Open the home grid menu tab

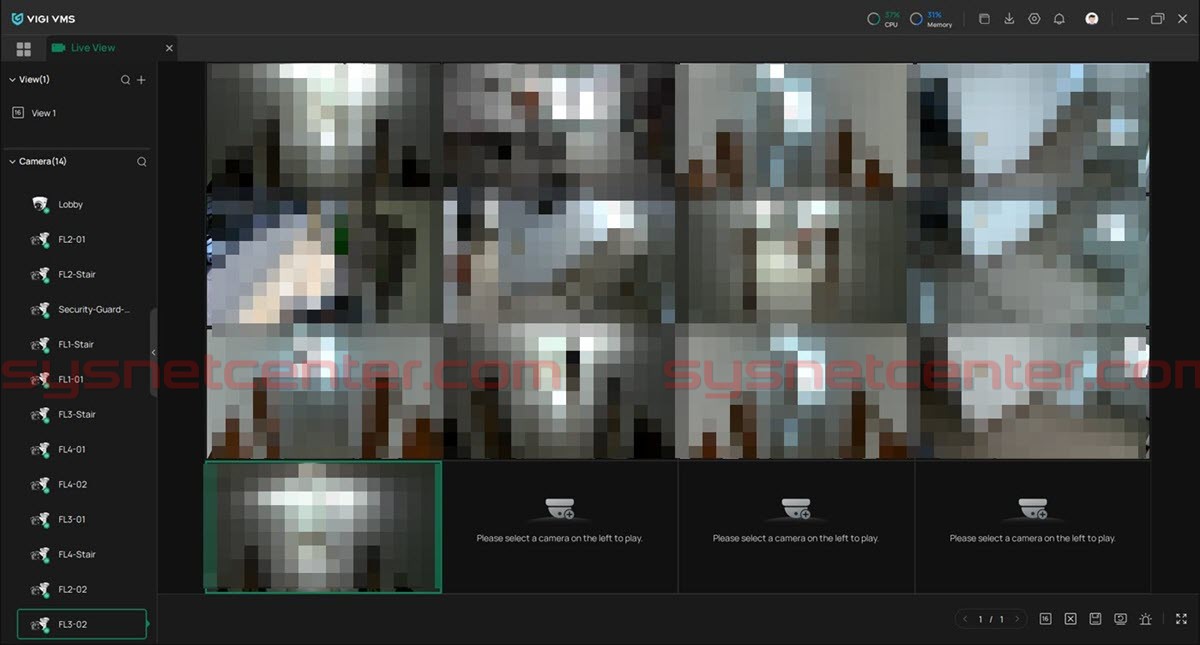click(24, 49)
